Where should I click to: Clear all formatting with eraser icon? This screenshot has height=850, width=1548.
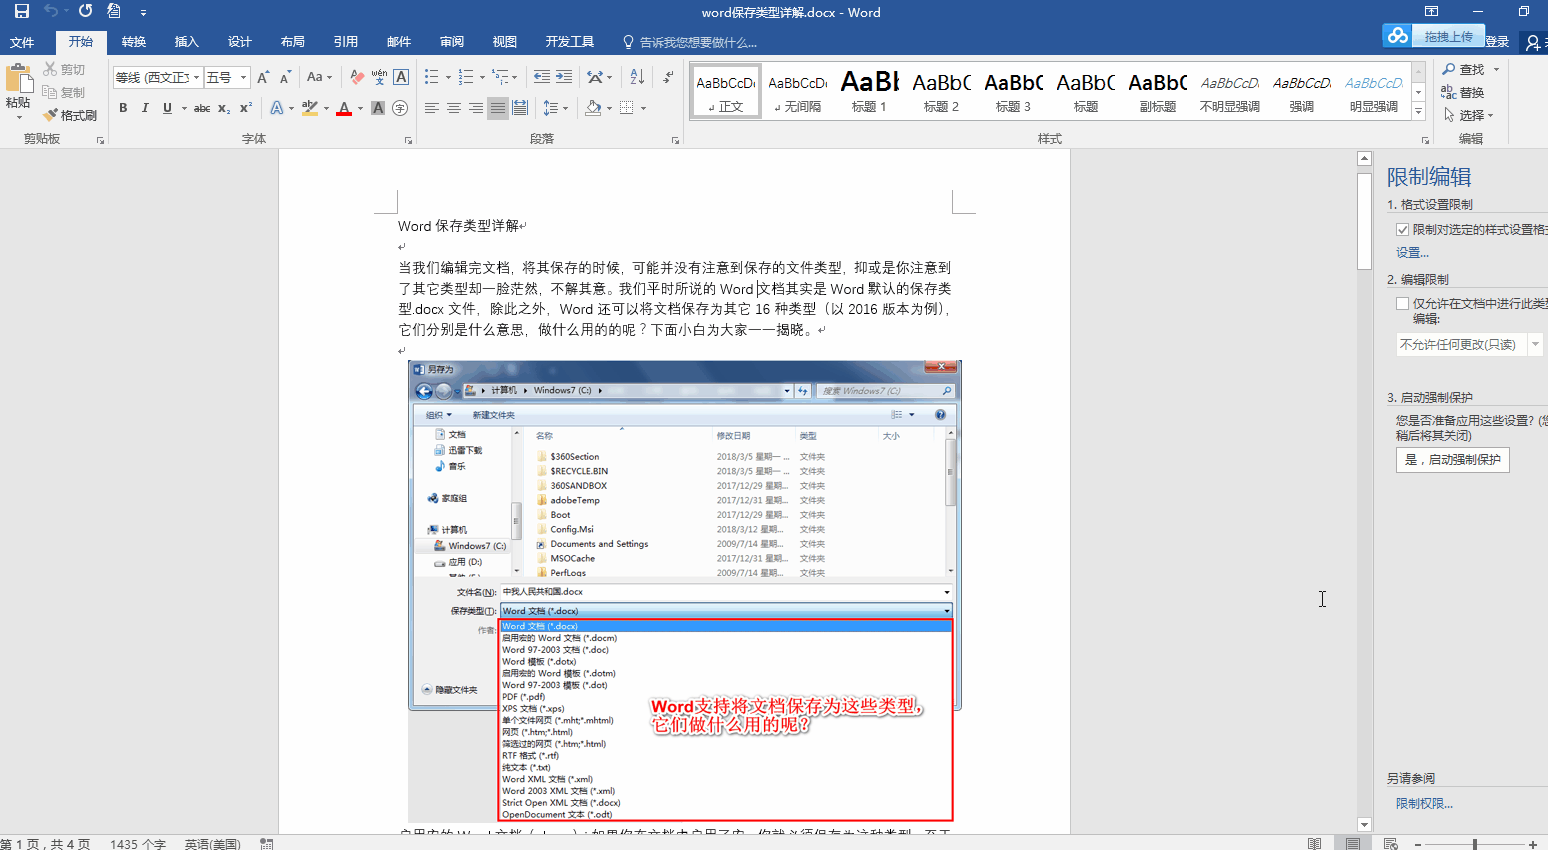[x=357, y=77]
